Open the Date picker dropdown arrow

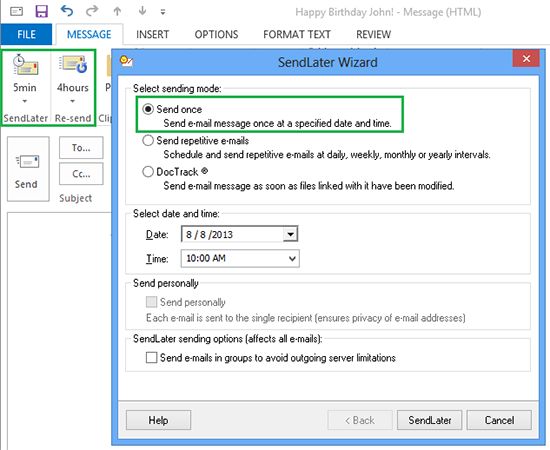coord(290,234)
